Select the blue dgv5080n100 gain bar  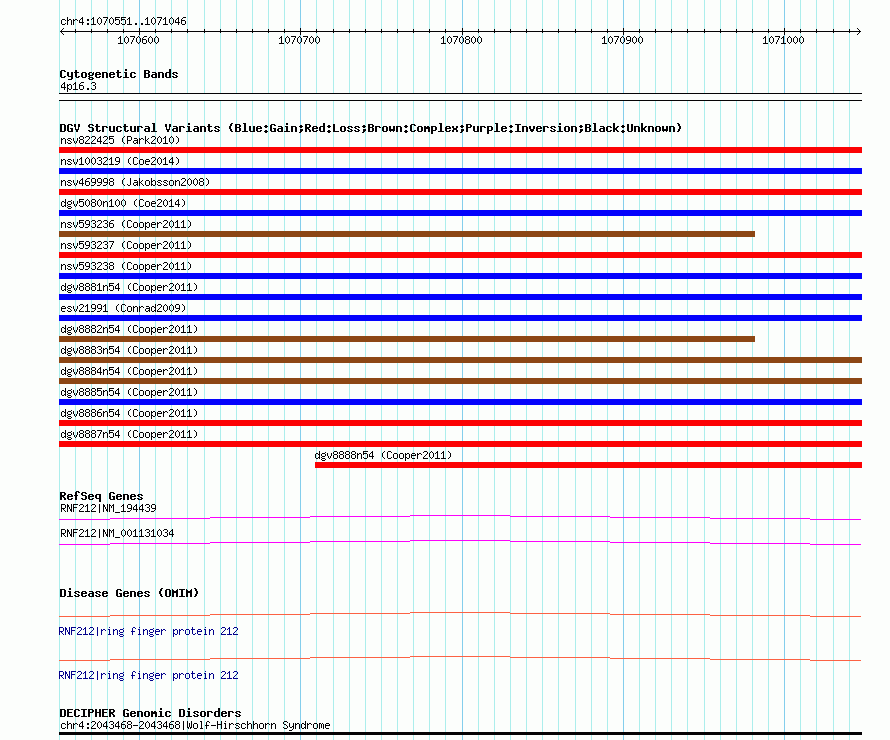tap(460, 213)
